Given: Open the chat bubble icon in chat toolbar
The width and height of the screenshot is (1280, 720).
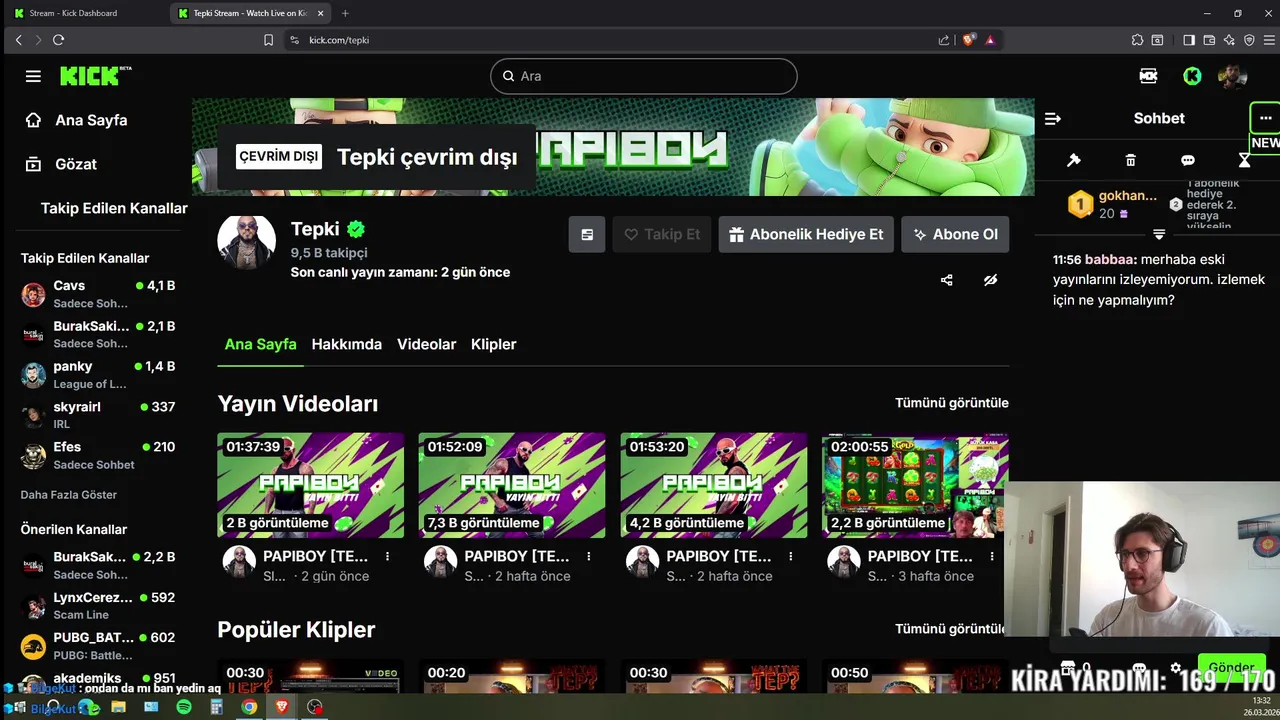Looking at the screenshot, I should click(1188, 160).
